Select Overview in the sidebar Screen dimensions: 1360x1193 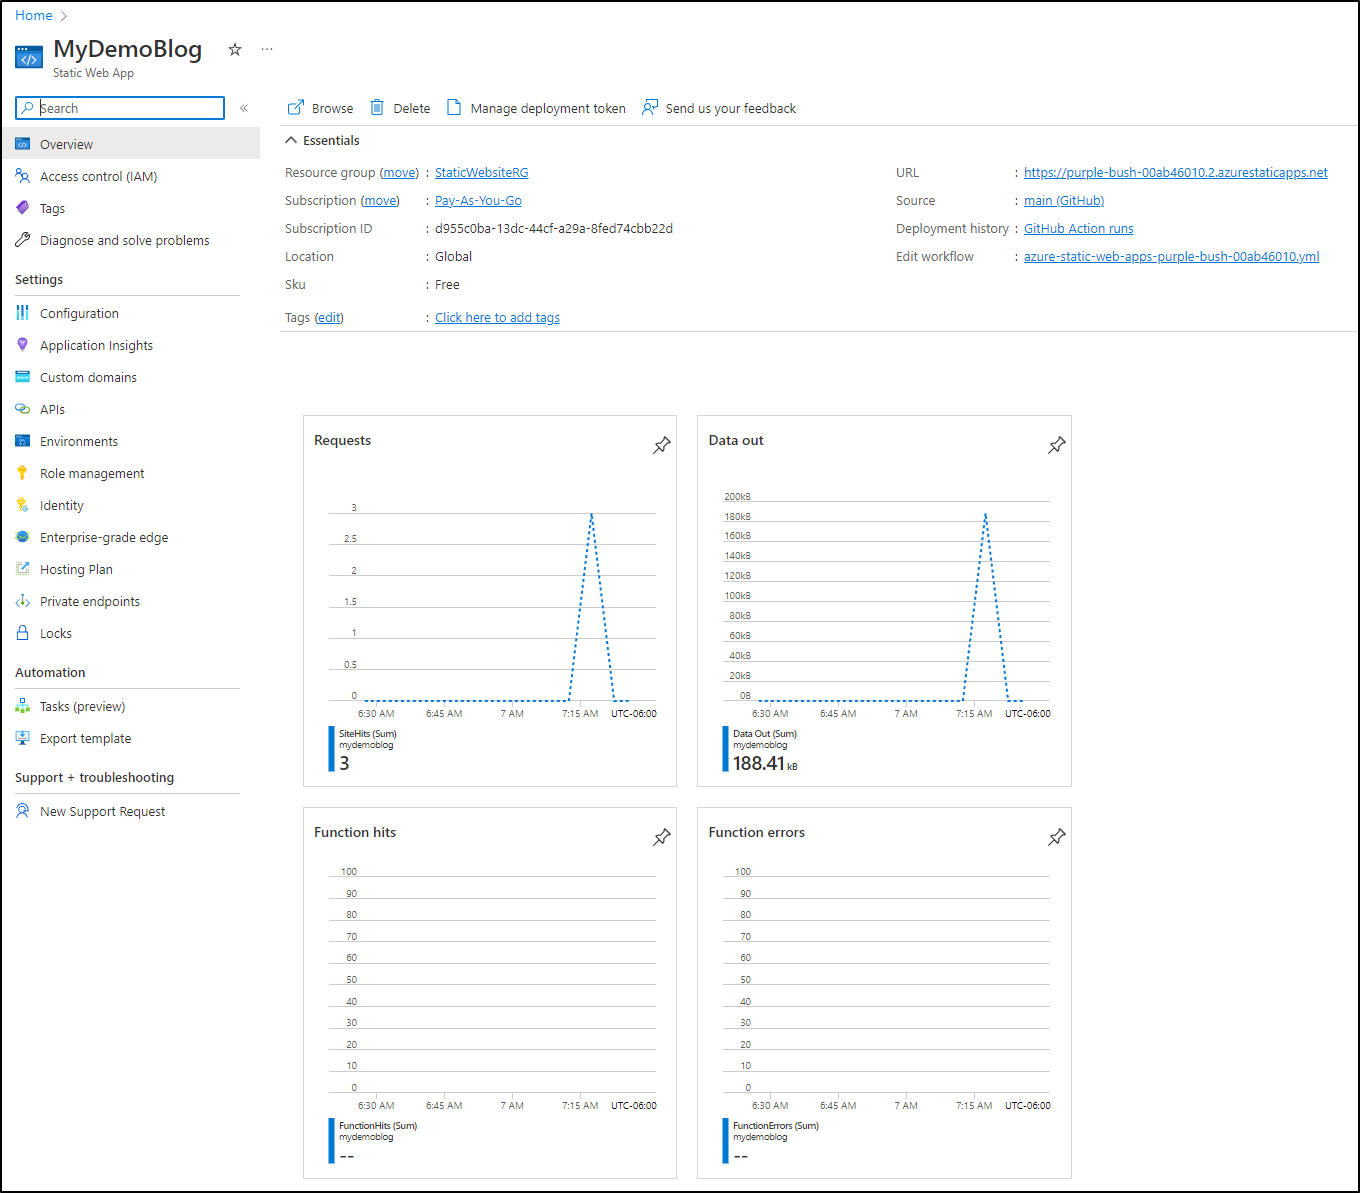(x=130, y=144)
